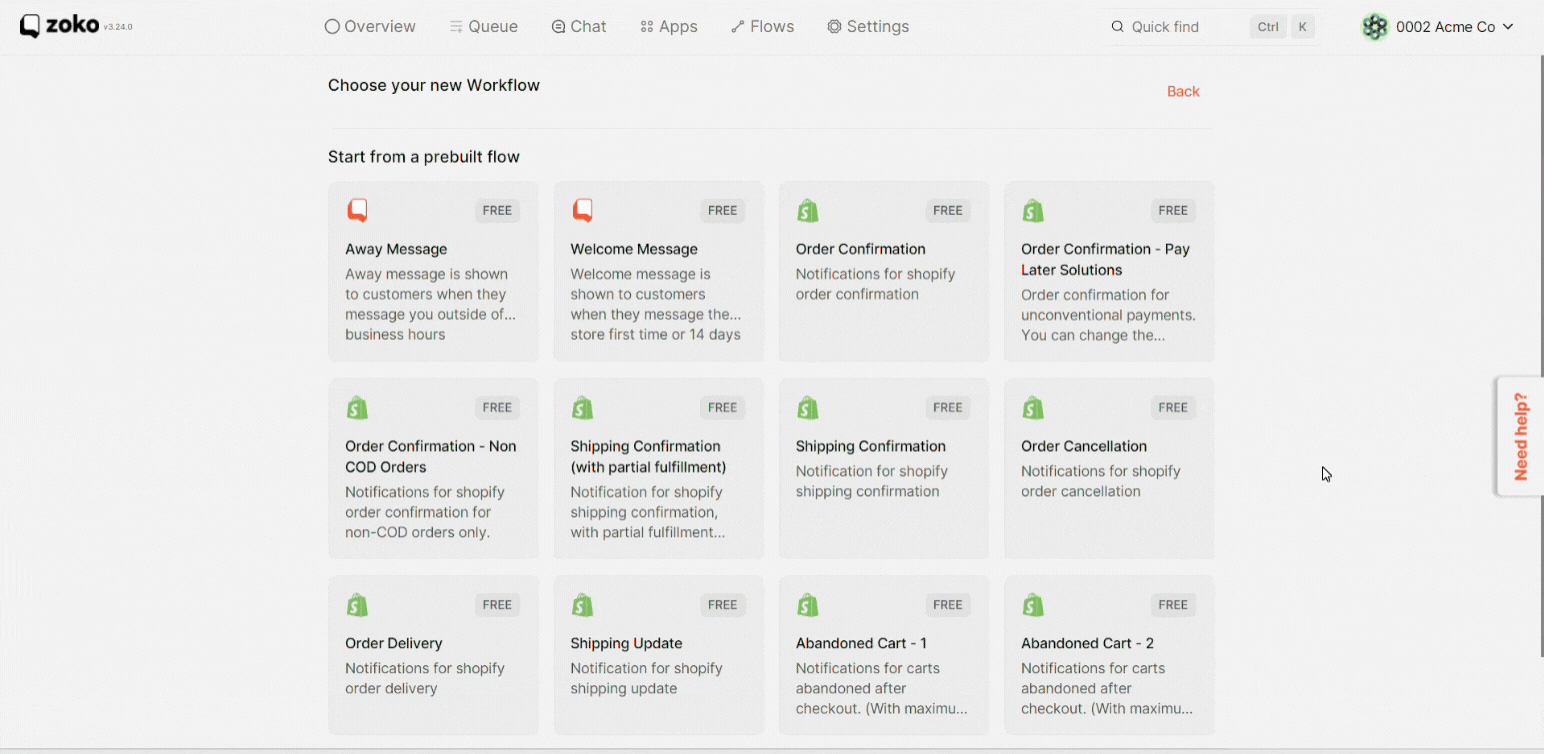Viewport: 1544px width, 754px height.
Task: Click FREE badge on Order Cancellation card
Action: (1173, 407)
